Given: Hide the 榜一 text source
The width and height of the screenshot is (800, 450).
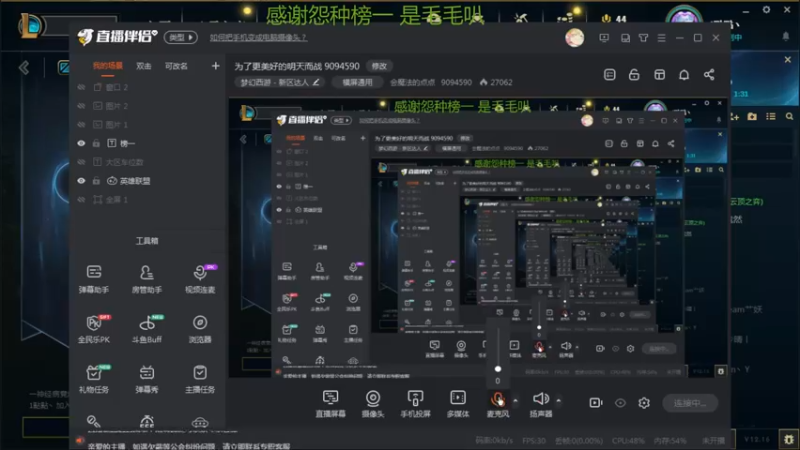Looking at the screenshot, I should pos(81,143).
